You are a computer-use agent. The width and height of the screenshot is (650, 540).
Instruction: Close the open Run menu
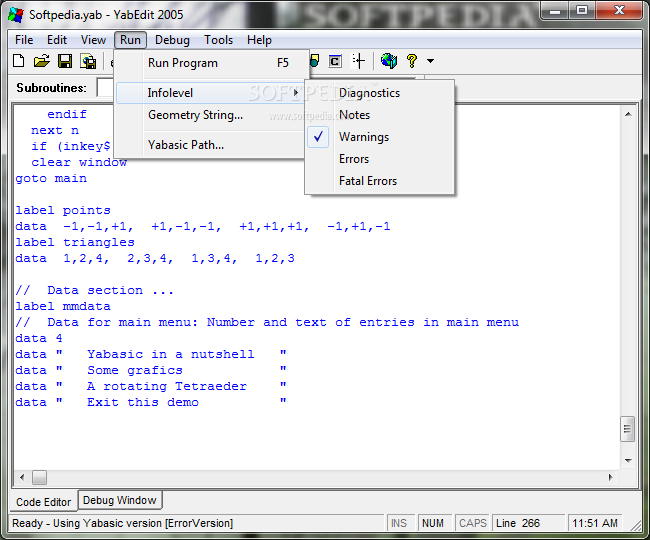(130, 40)
